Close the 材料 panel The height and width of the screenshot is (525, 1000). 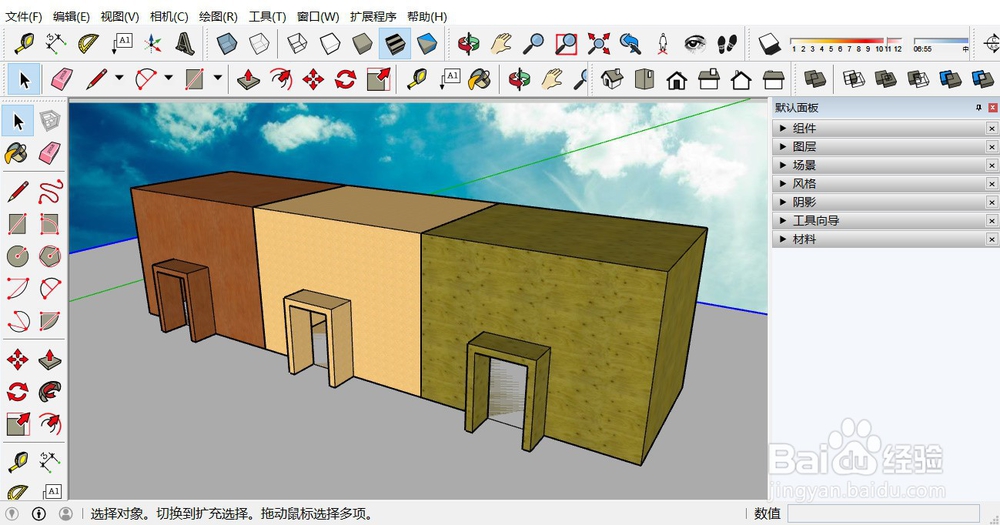[992, 239]
